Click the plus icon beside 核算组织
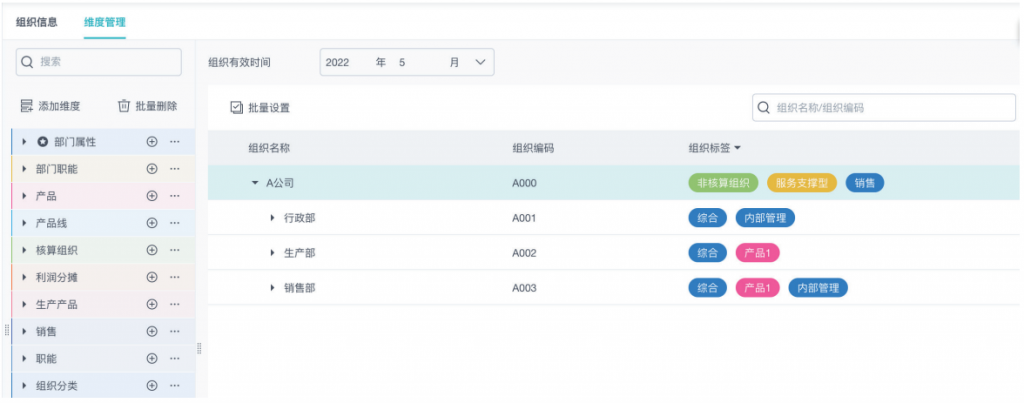The width and height of the screenshot is (1024, 403). click(152, 250)
